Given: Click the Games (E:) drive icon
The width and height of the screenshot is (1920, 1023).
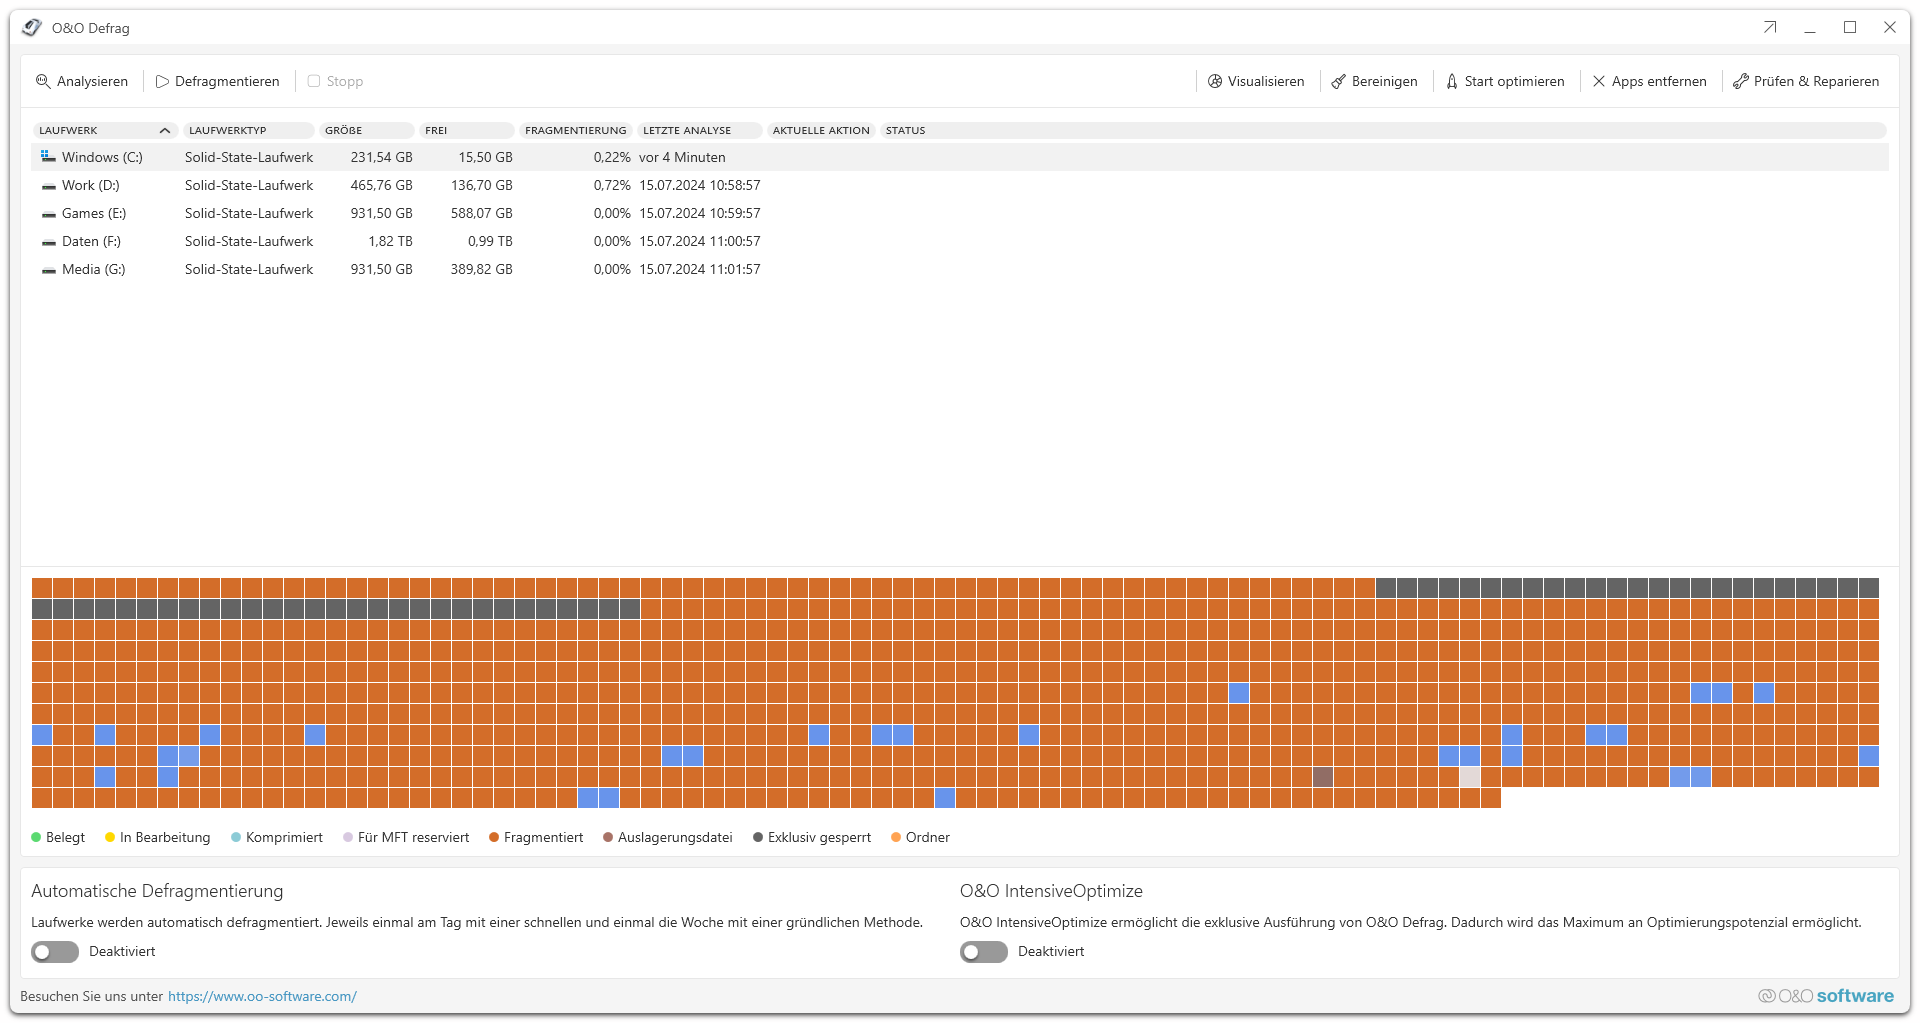Looking at the screenshot, I should (48, 214).
